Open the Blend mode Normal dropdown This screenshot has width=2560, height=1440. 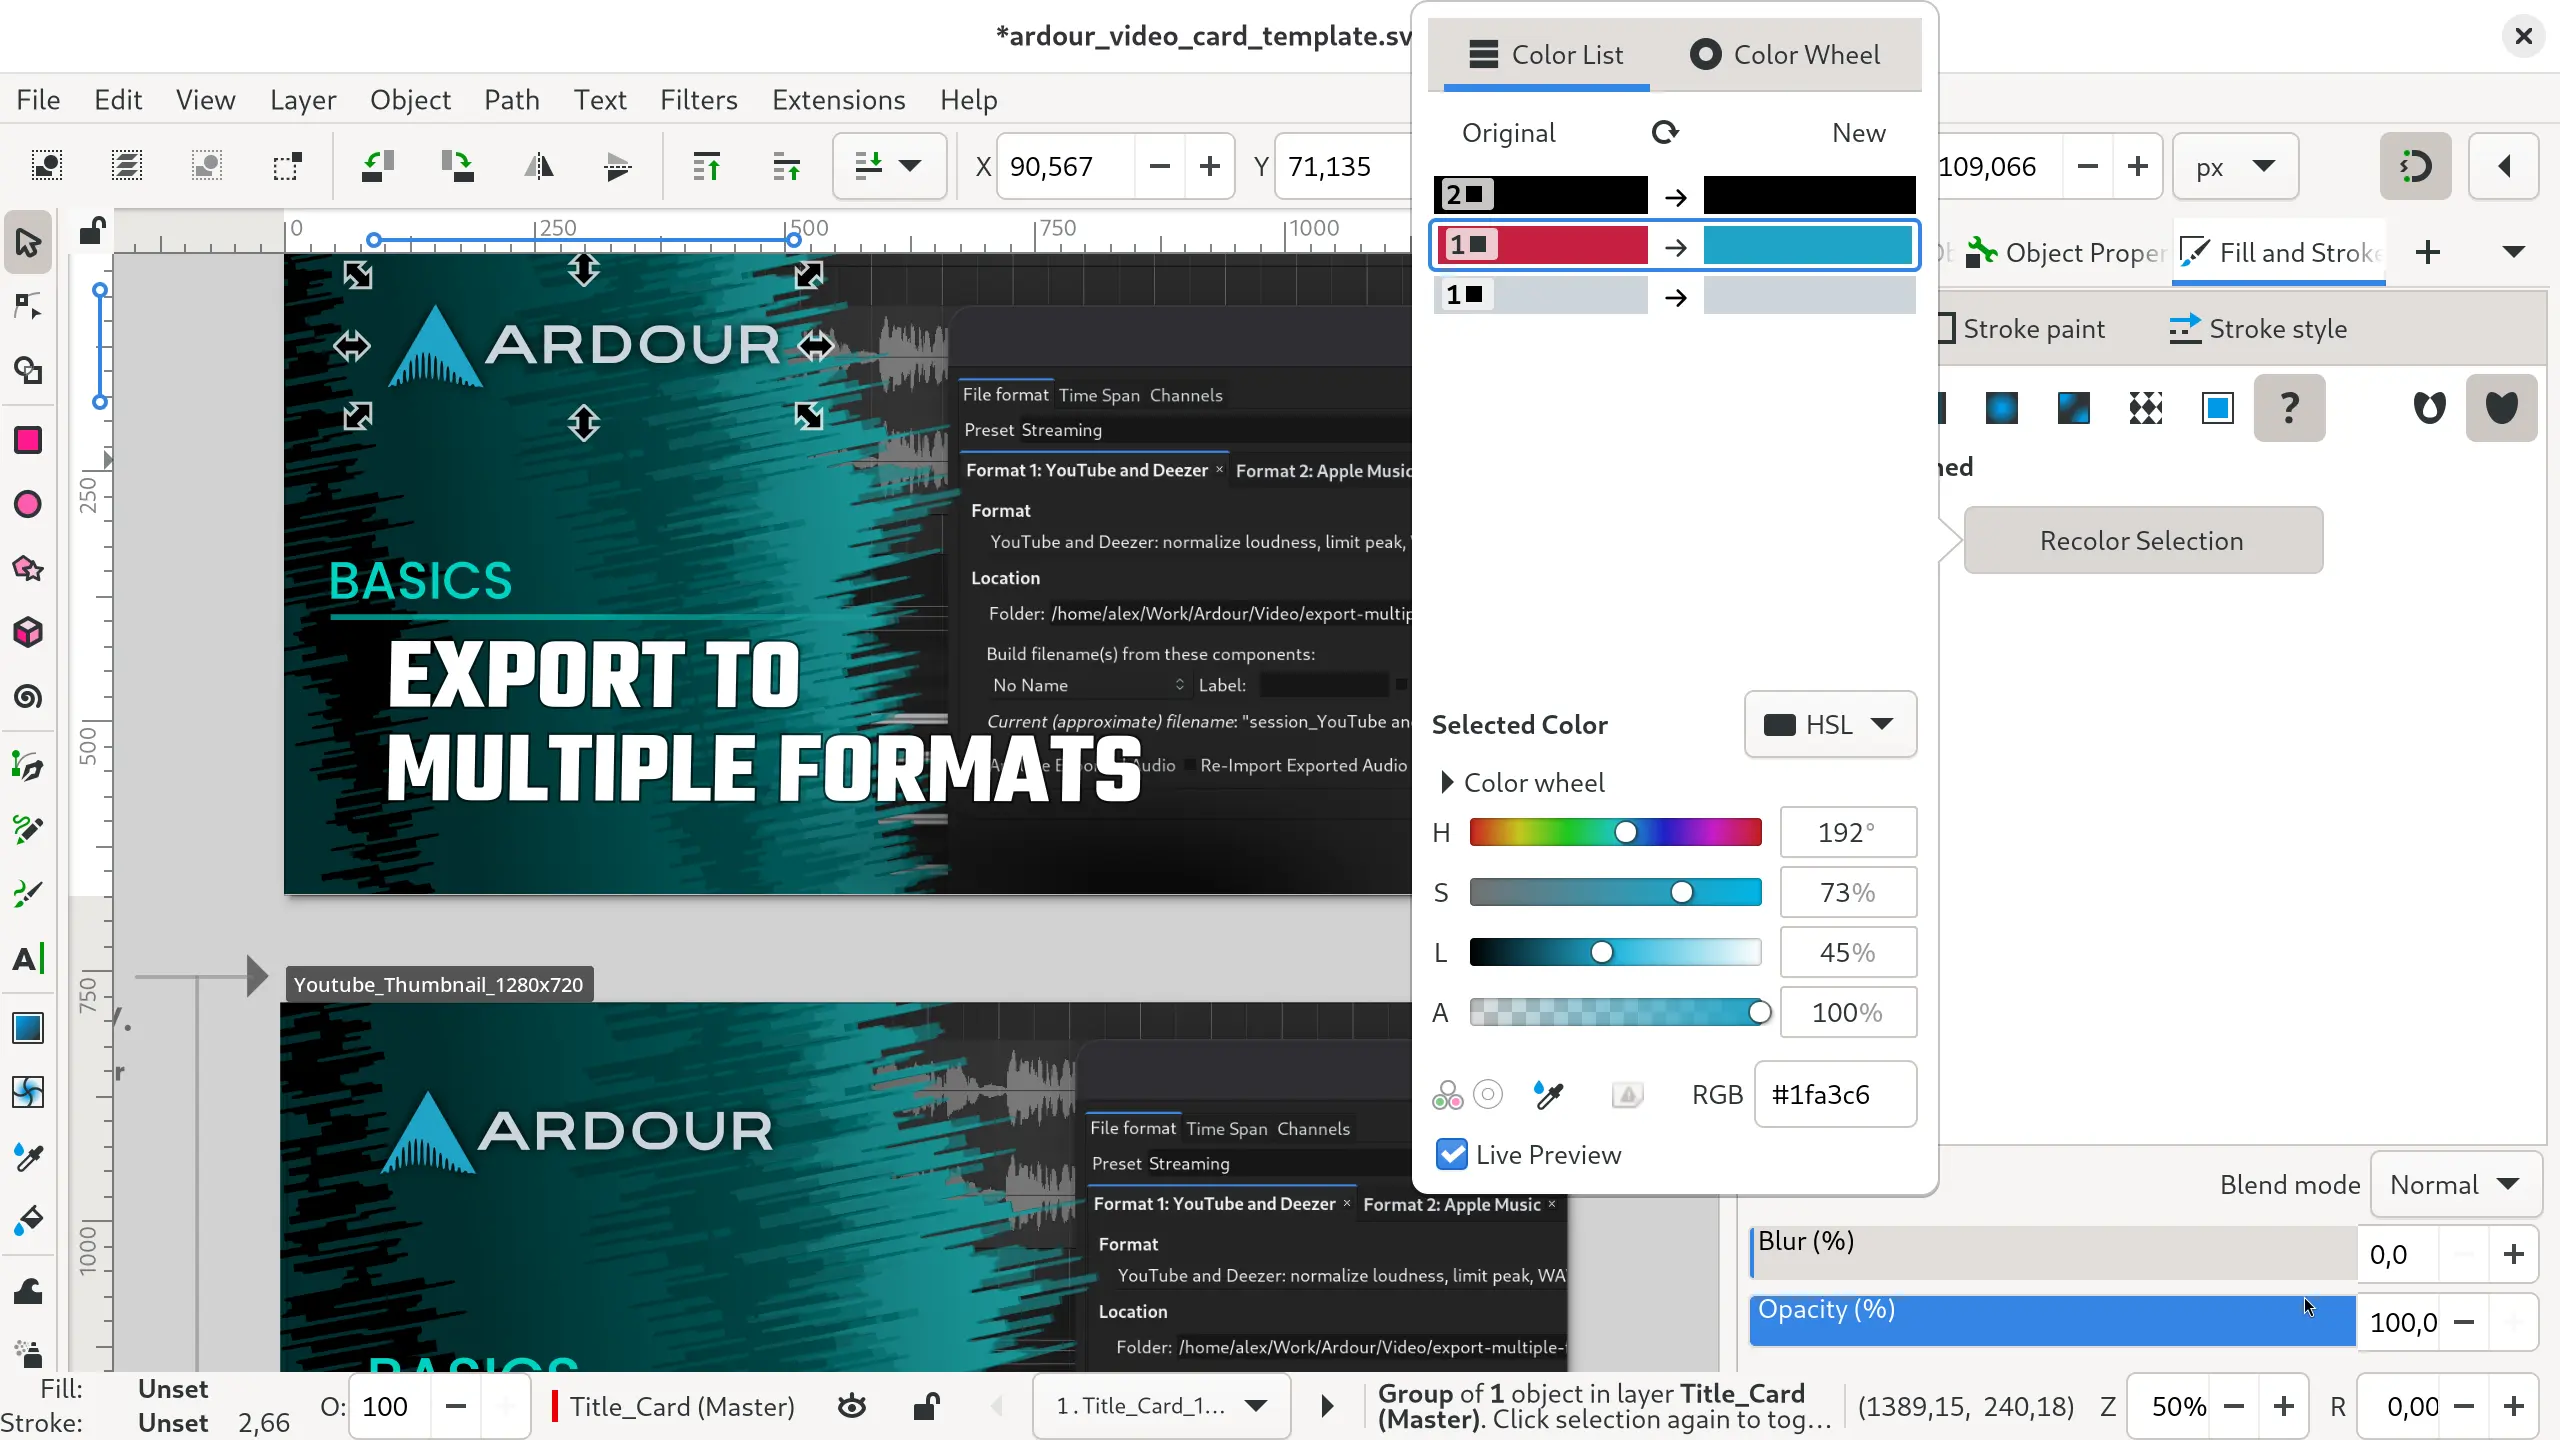click(x=2456, y=1185)
